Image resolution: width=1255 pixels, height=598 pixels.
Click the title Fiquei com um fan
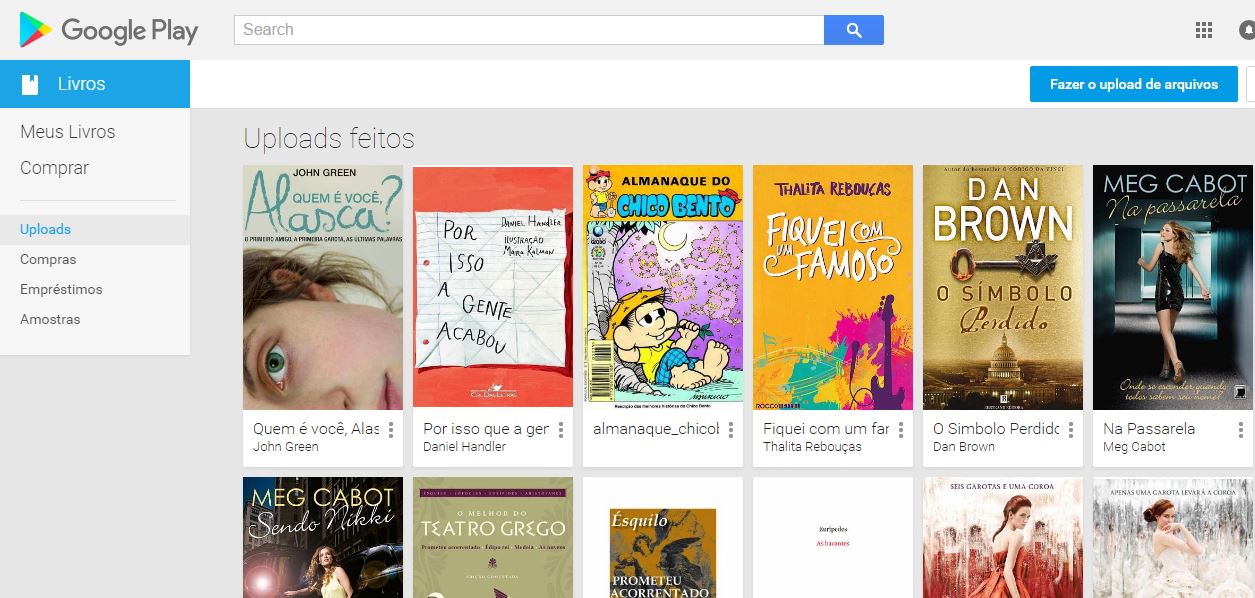[x=826, y=429]
